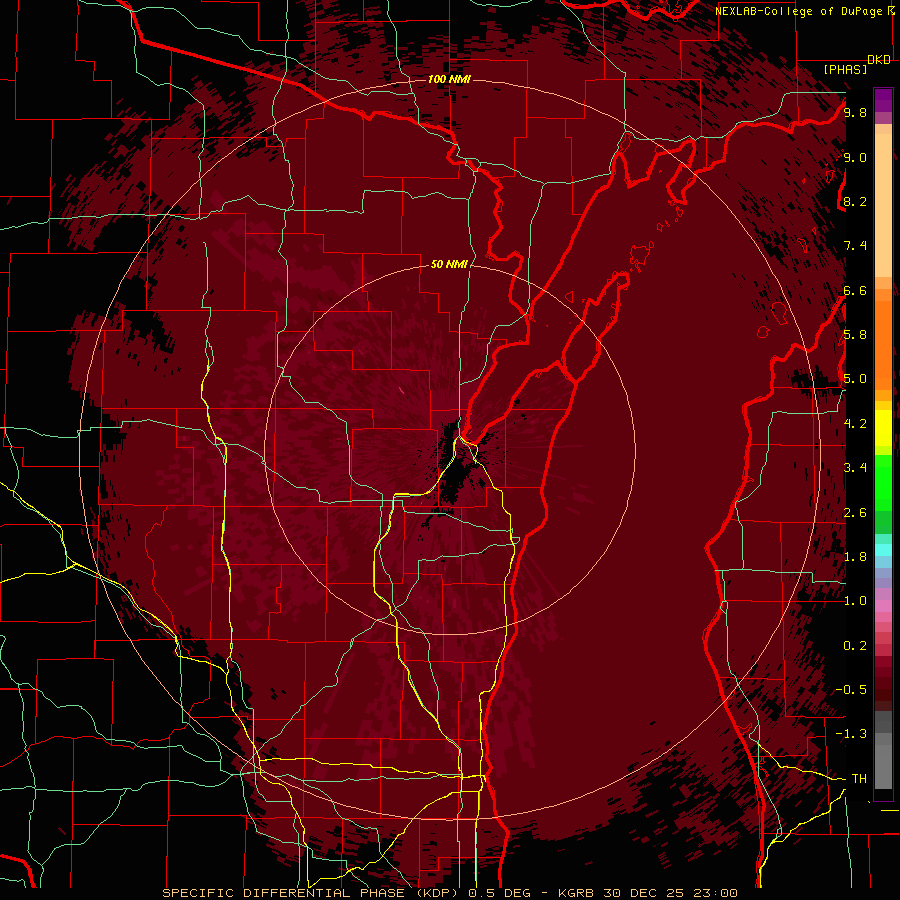Click the radar site center black clutter area
Image resolution: width=900 pixels, height=900 pixels.
[x=455, y=470]
